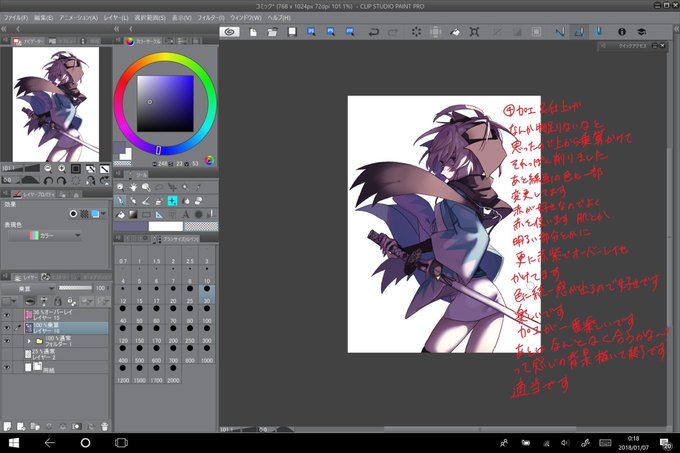Open the レイヤー(L) menu
This screenshot has height=453, width=680.
pos(116,18)
